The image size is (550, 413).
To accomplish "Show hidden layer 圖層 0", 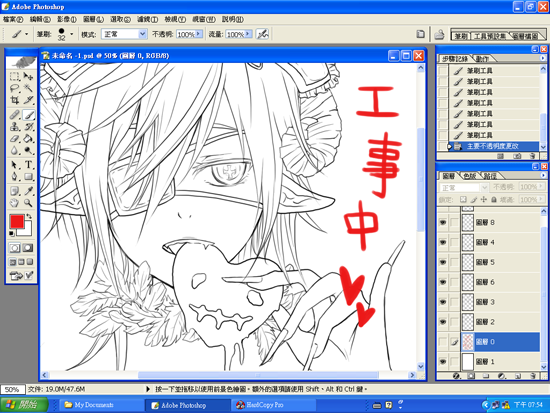I will [x=443, y=342].
